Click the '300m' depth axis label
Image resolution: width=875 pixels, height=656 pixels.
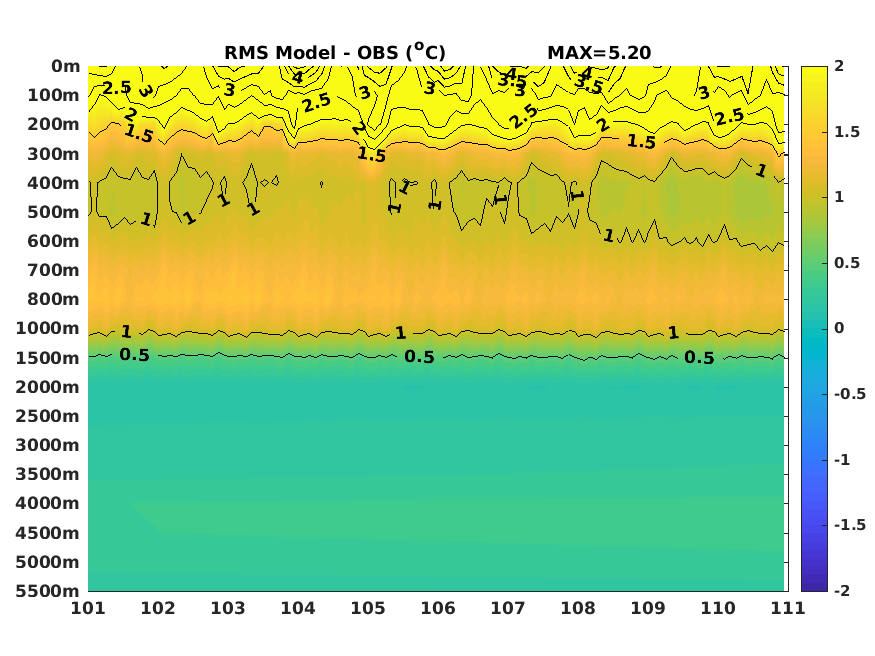tap(54, 154)
